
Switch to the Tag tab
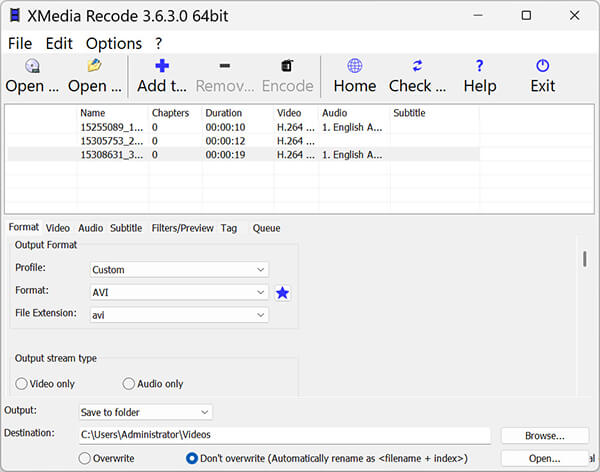(x=228, y=228)
